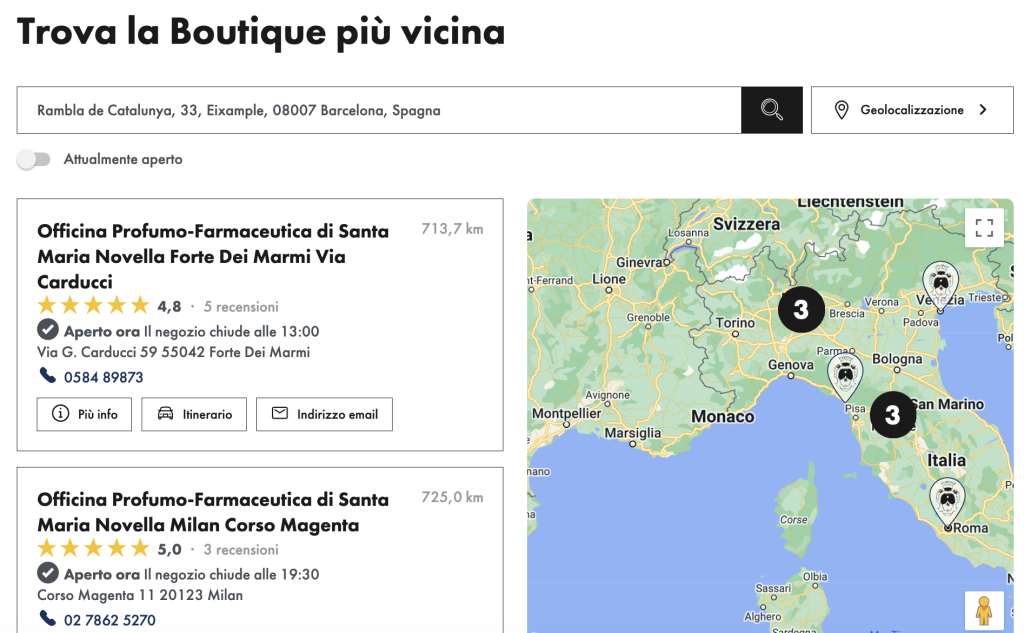Click the San Marino label on the map
The image size is (1024, 633).
[x=947, y=404]
